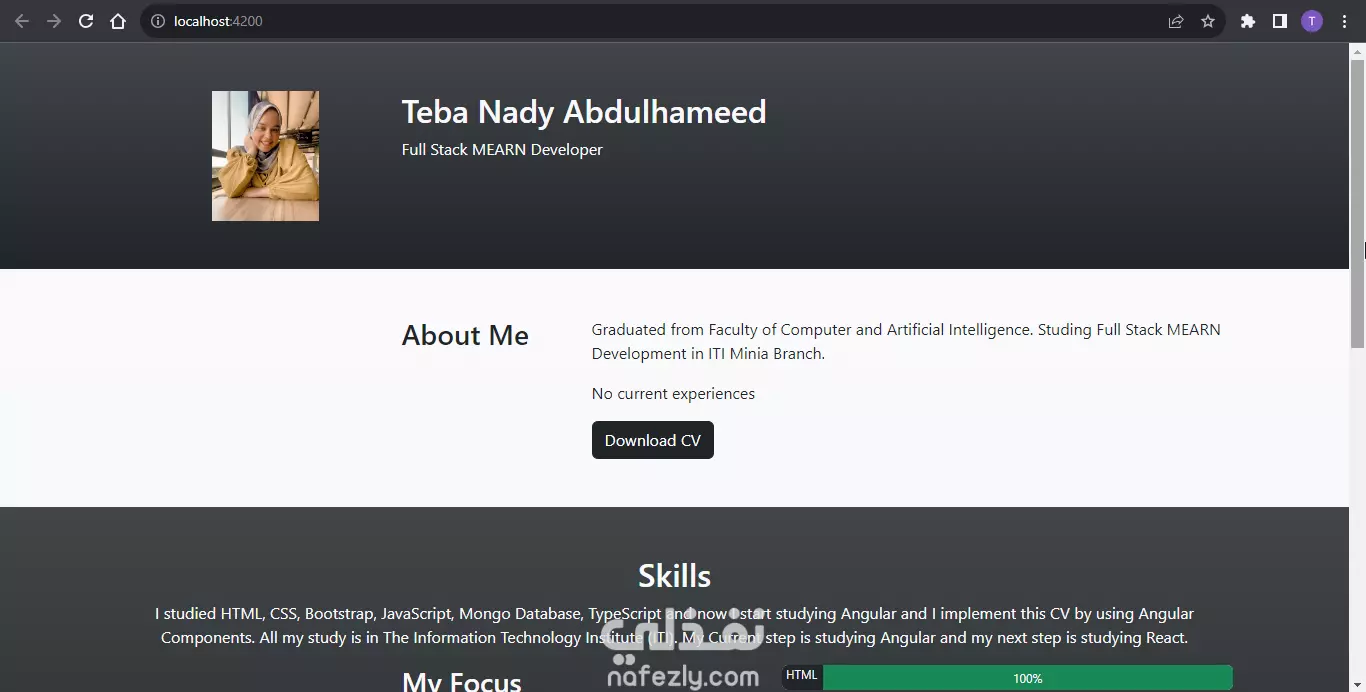Click the Full Stack MEARN Developer subtitle
The height and width of the screenshot is (692, 1366).
click(x=502, y=150)
